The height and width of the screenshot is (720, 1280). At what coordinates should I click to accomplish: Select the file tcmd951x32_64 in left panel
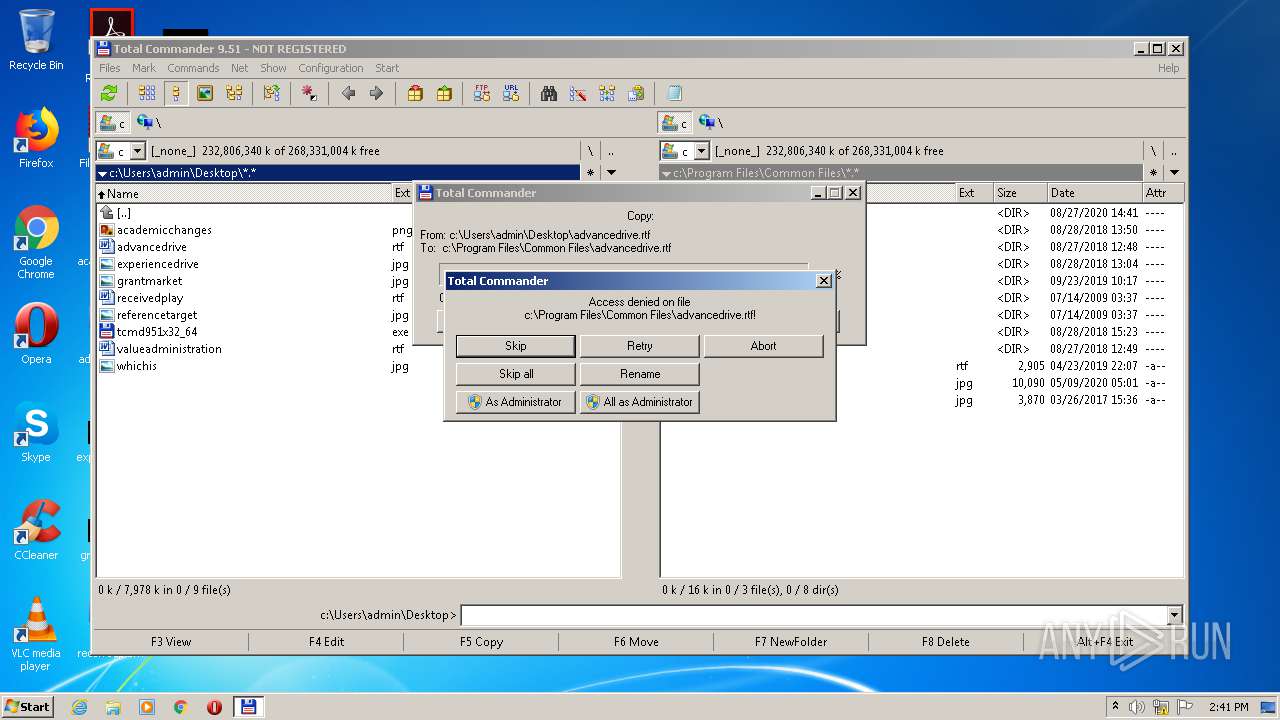(157, 332)
